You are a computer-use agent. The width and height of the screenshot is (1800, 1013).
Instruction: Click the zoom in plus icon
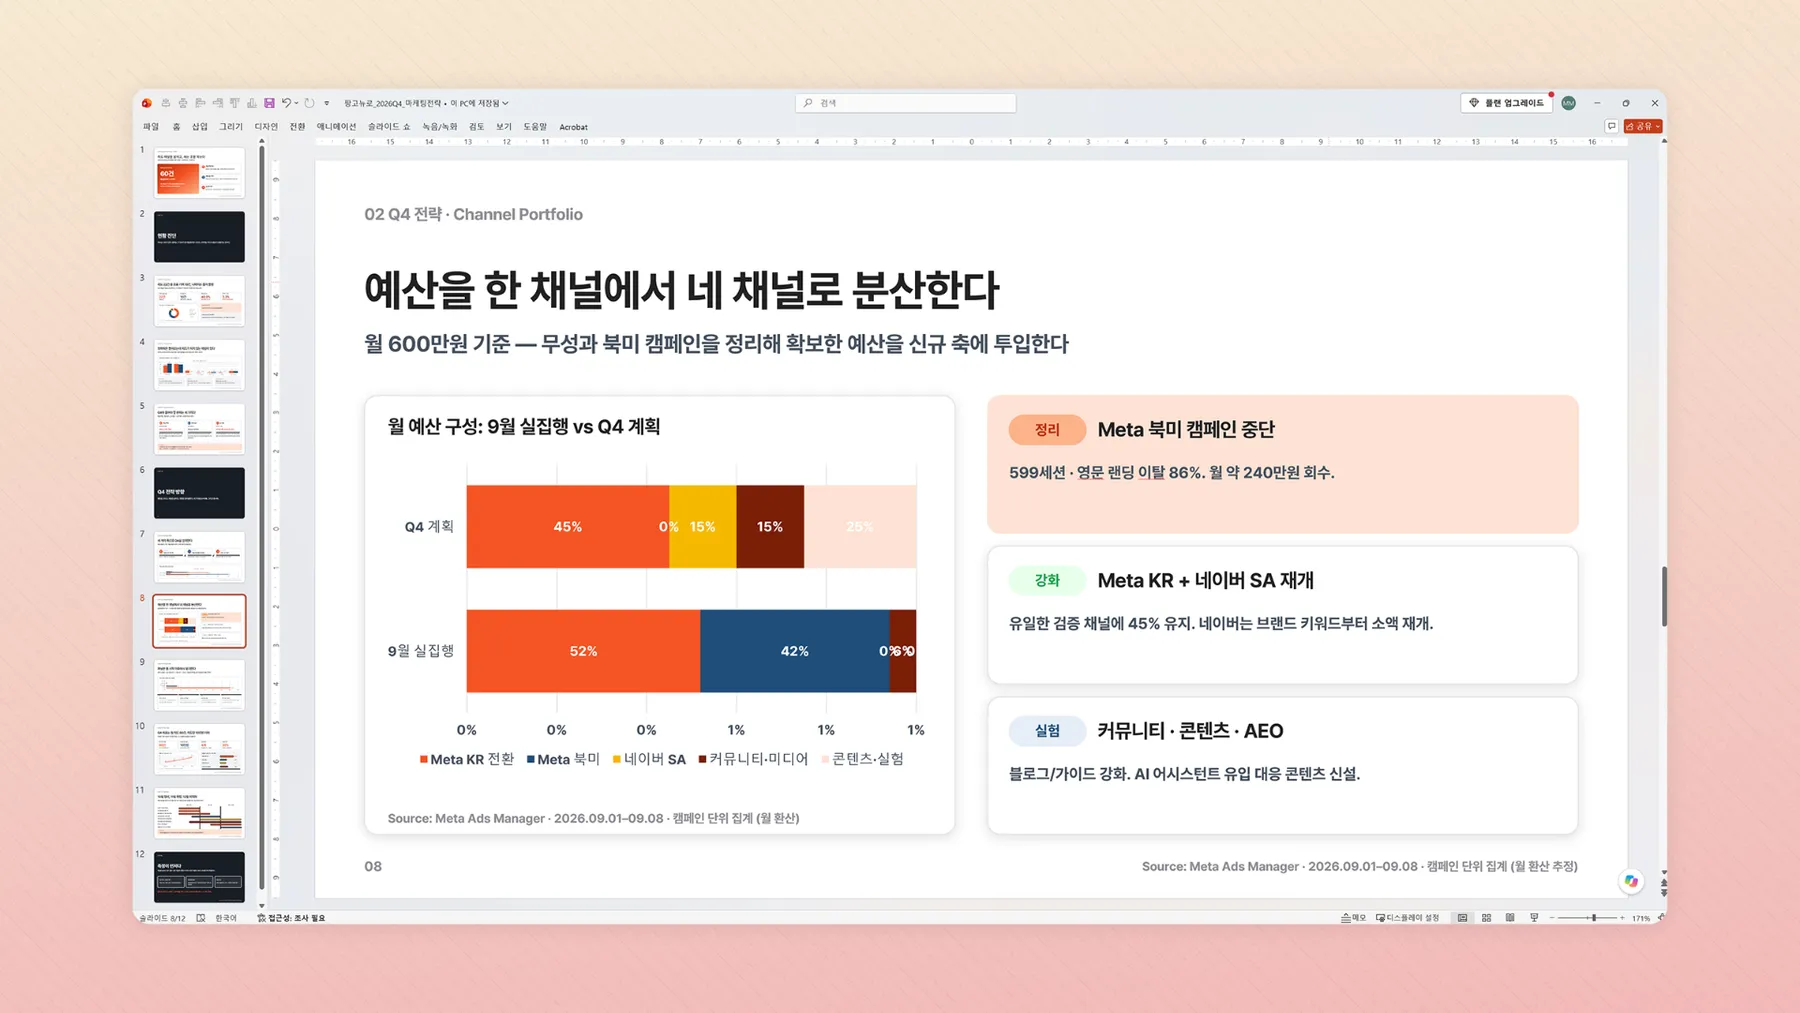[1621, 918]
